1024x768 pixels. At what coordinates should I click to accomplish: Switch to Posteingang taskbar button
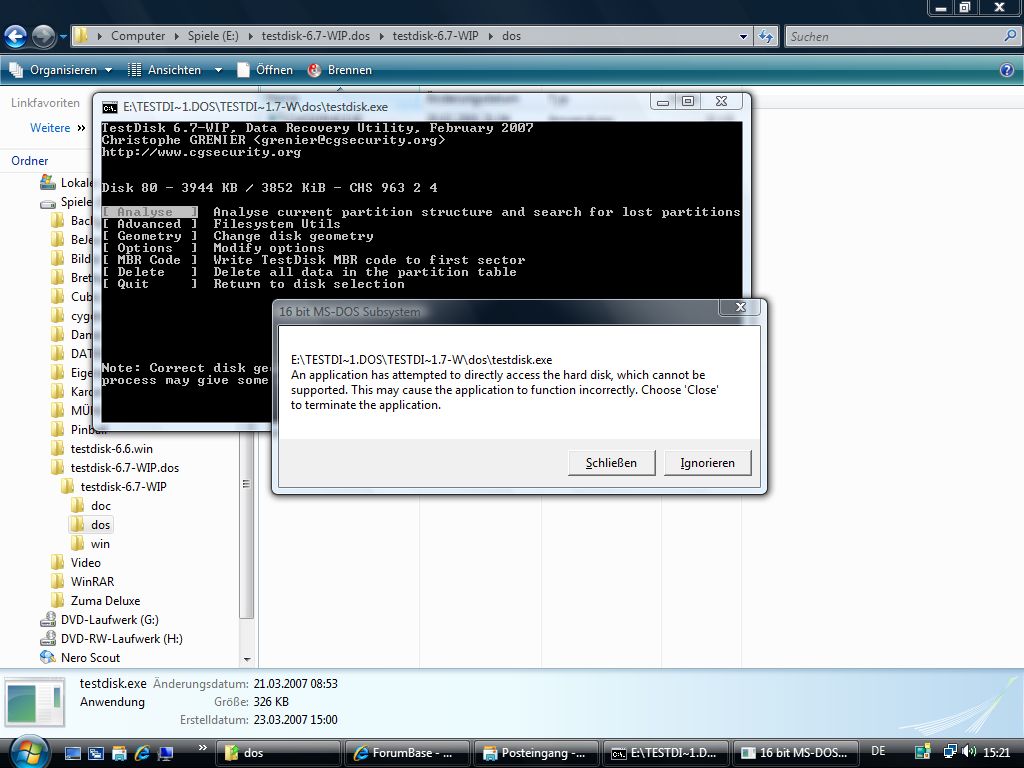tap(537, 753)
